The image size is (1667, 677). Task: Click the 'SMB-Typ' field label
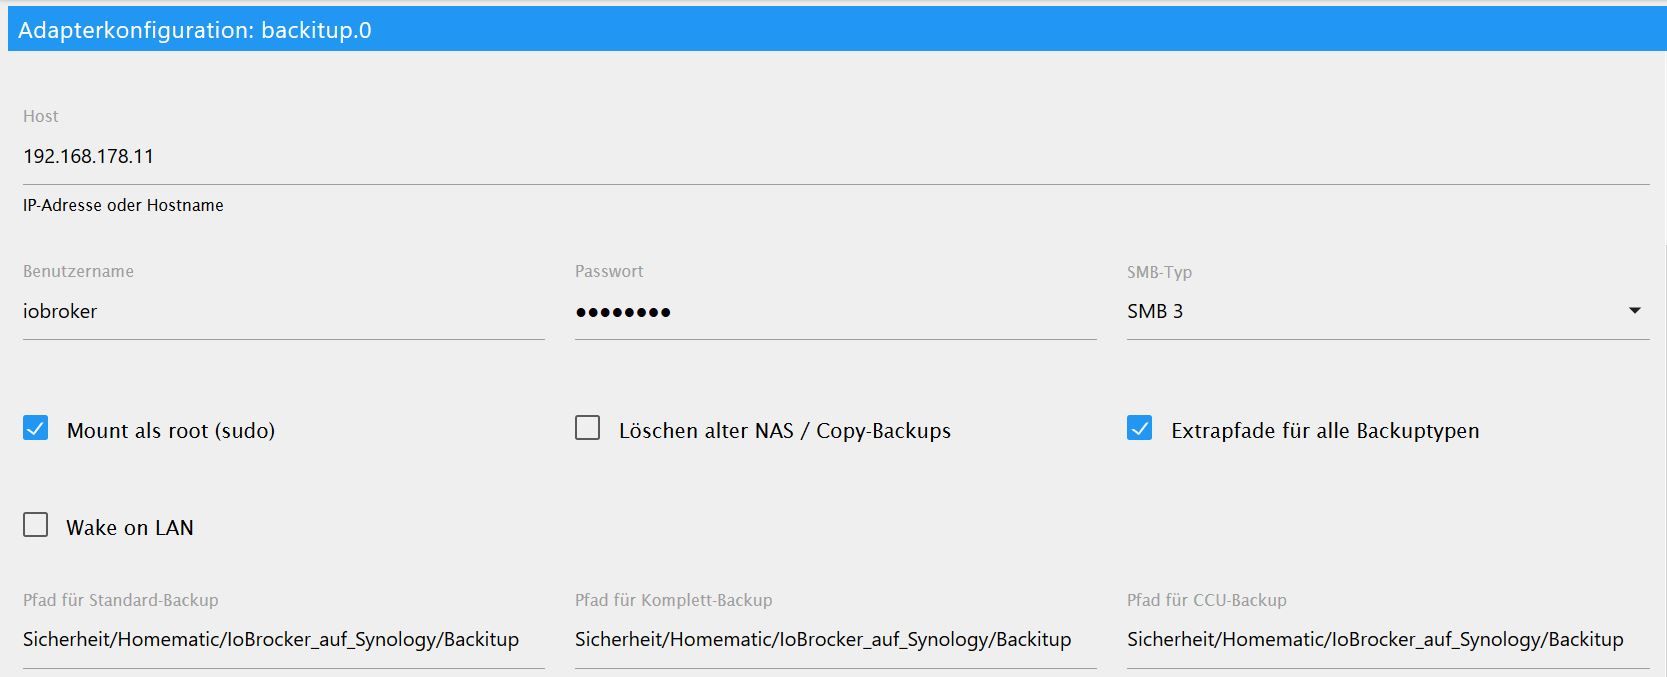click(1159, 272)
